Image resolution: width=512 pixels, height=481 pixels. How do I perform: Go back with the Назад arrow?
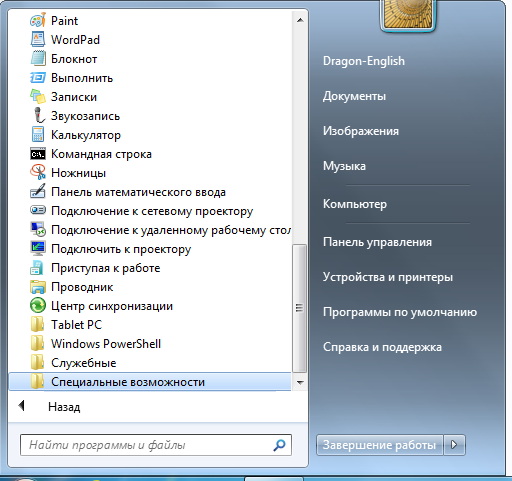[x=22, y=406]
